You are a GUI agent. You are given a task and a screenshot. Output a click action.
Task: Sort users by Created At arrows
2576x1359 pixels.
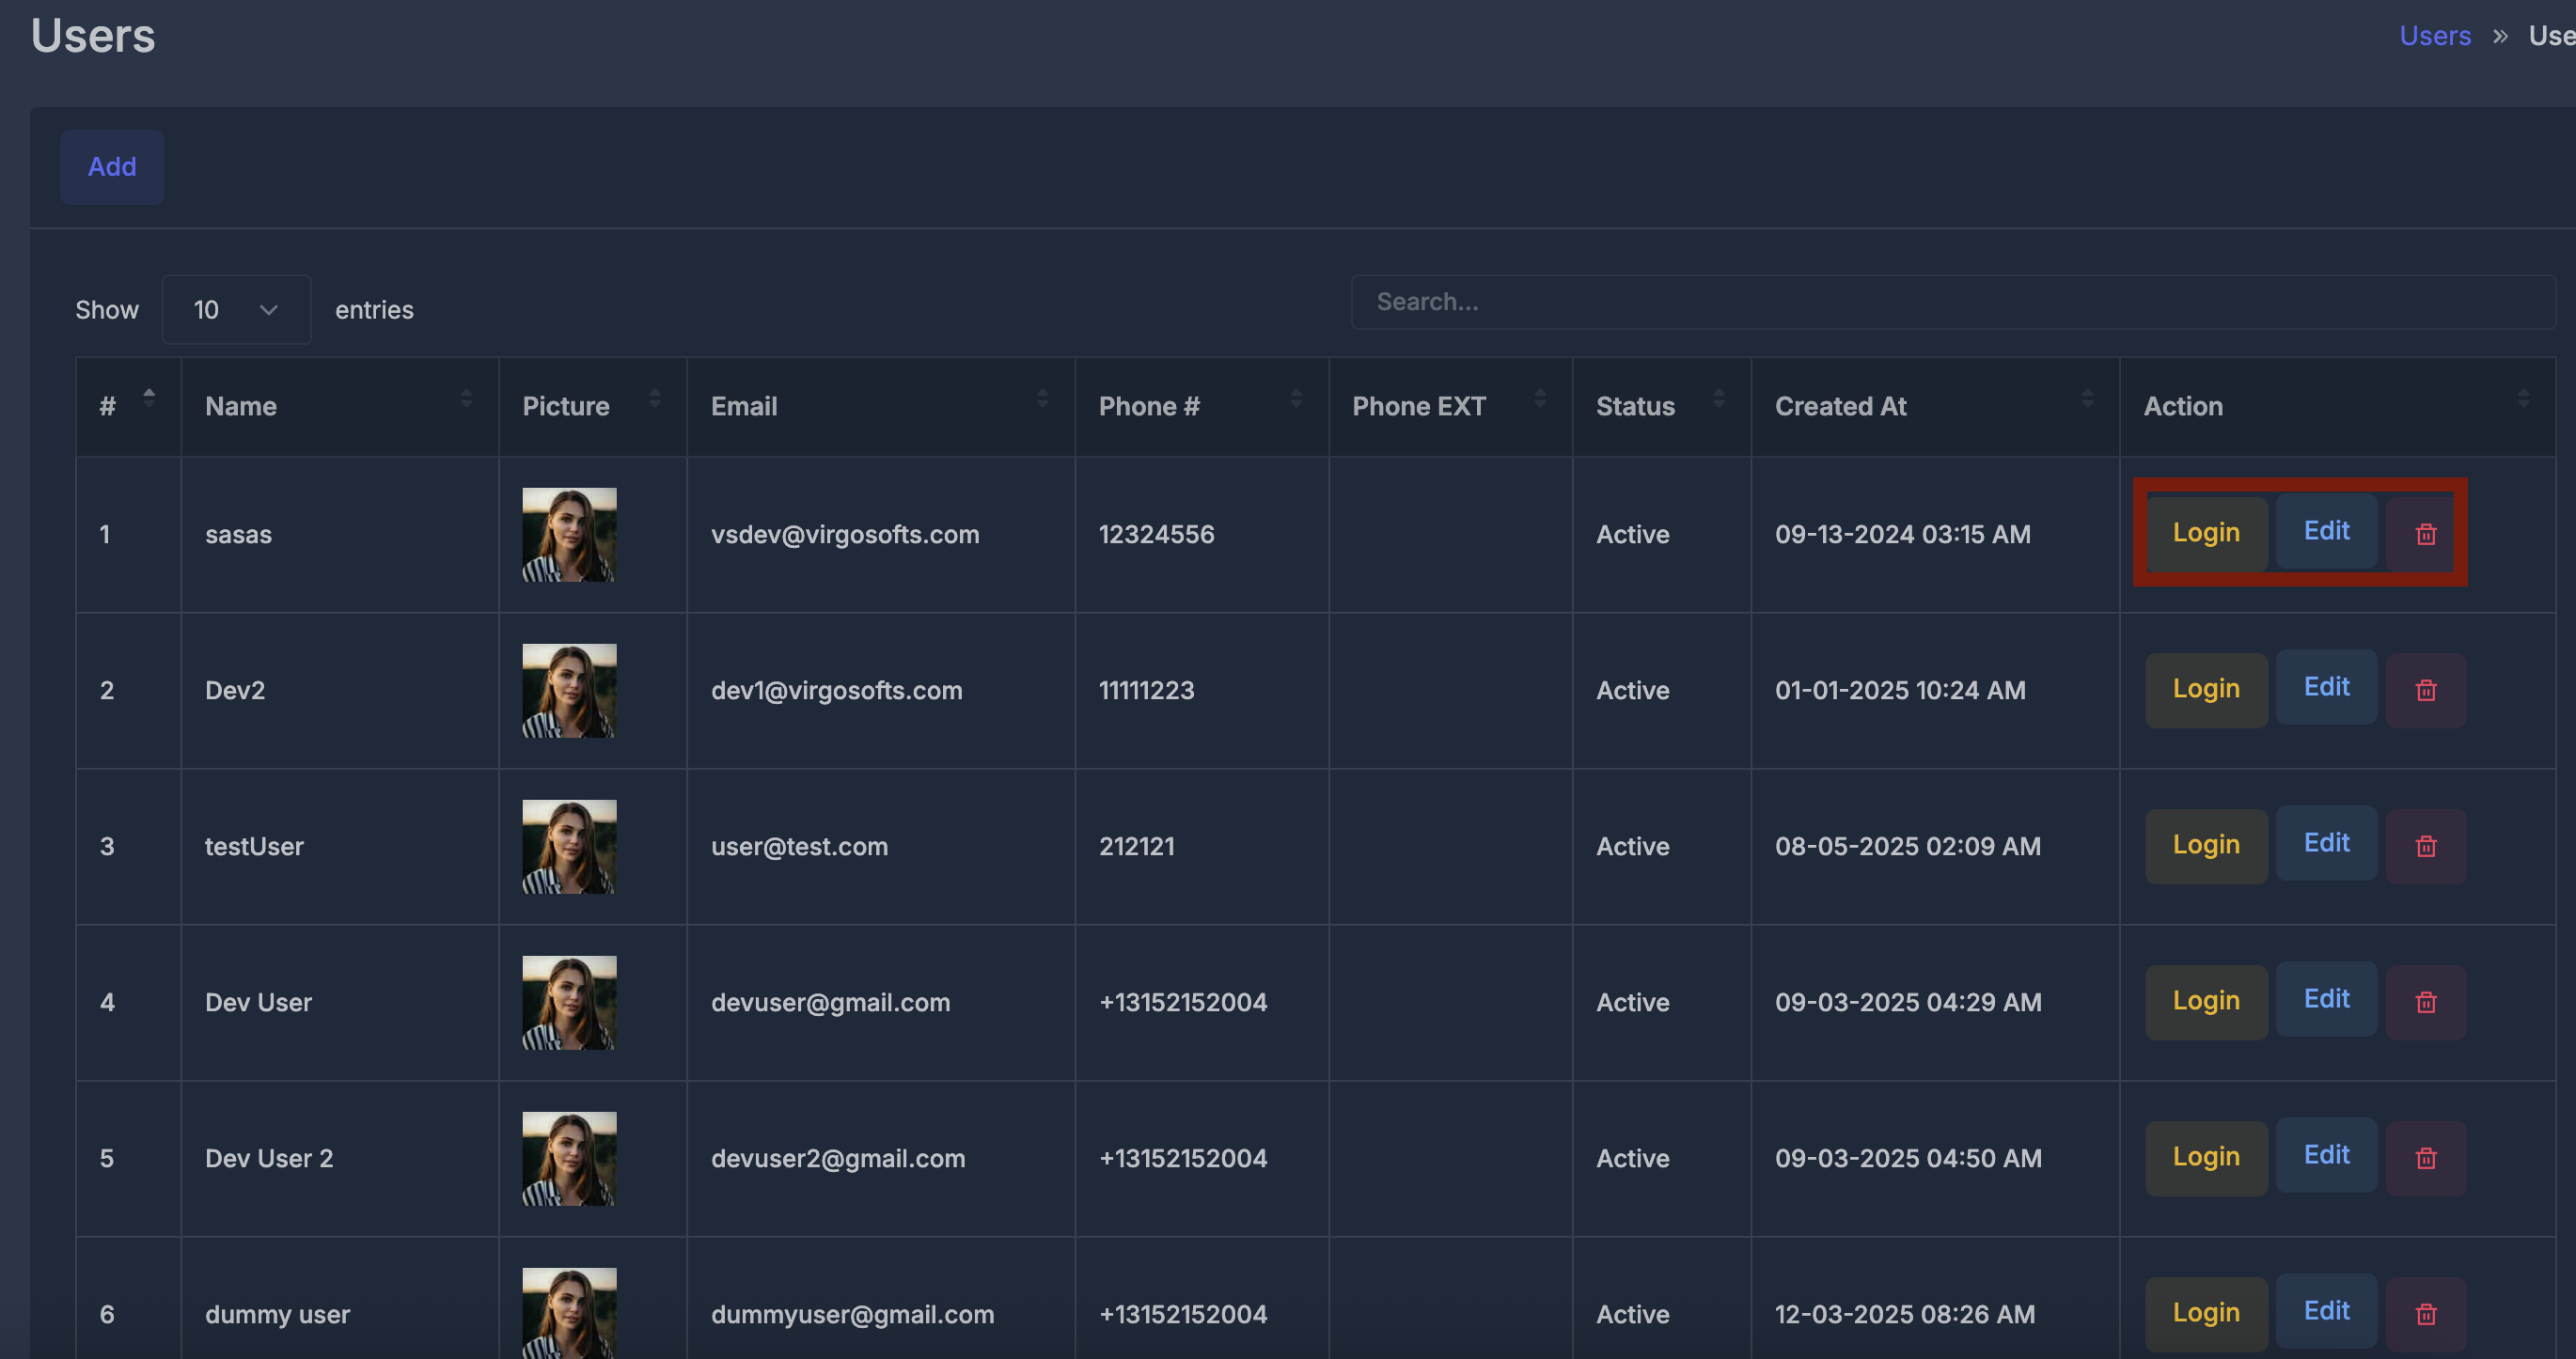tap(2087, 398)
